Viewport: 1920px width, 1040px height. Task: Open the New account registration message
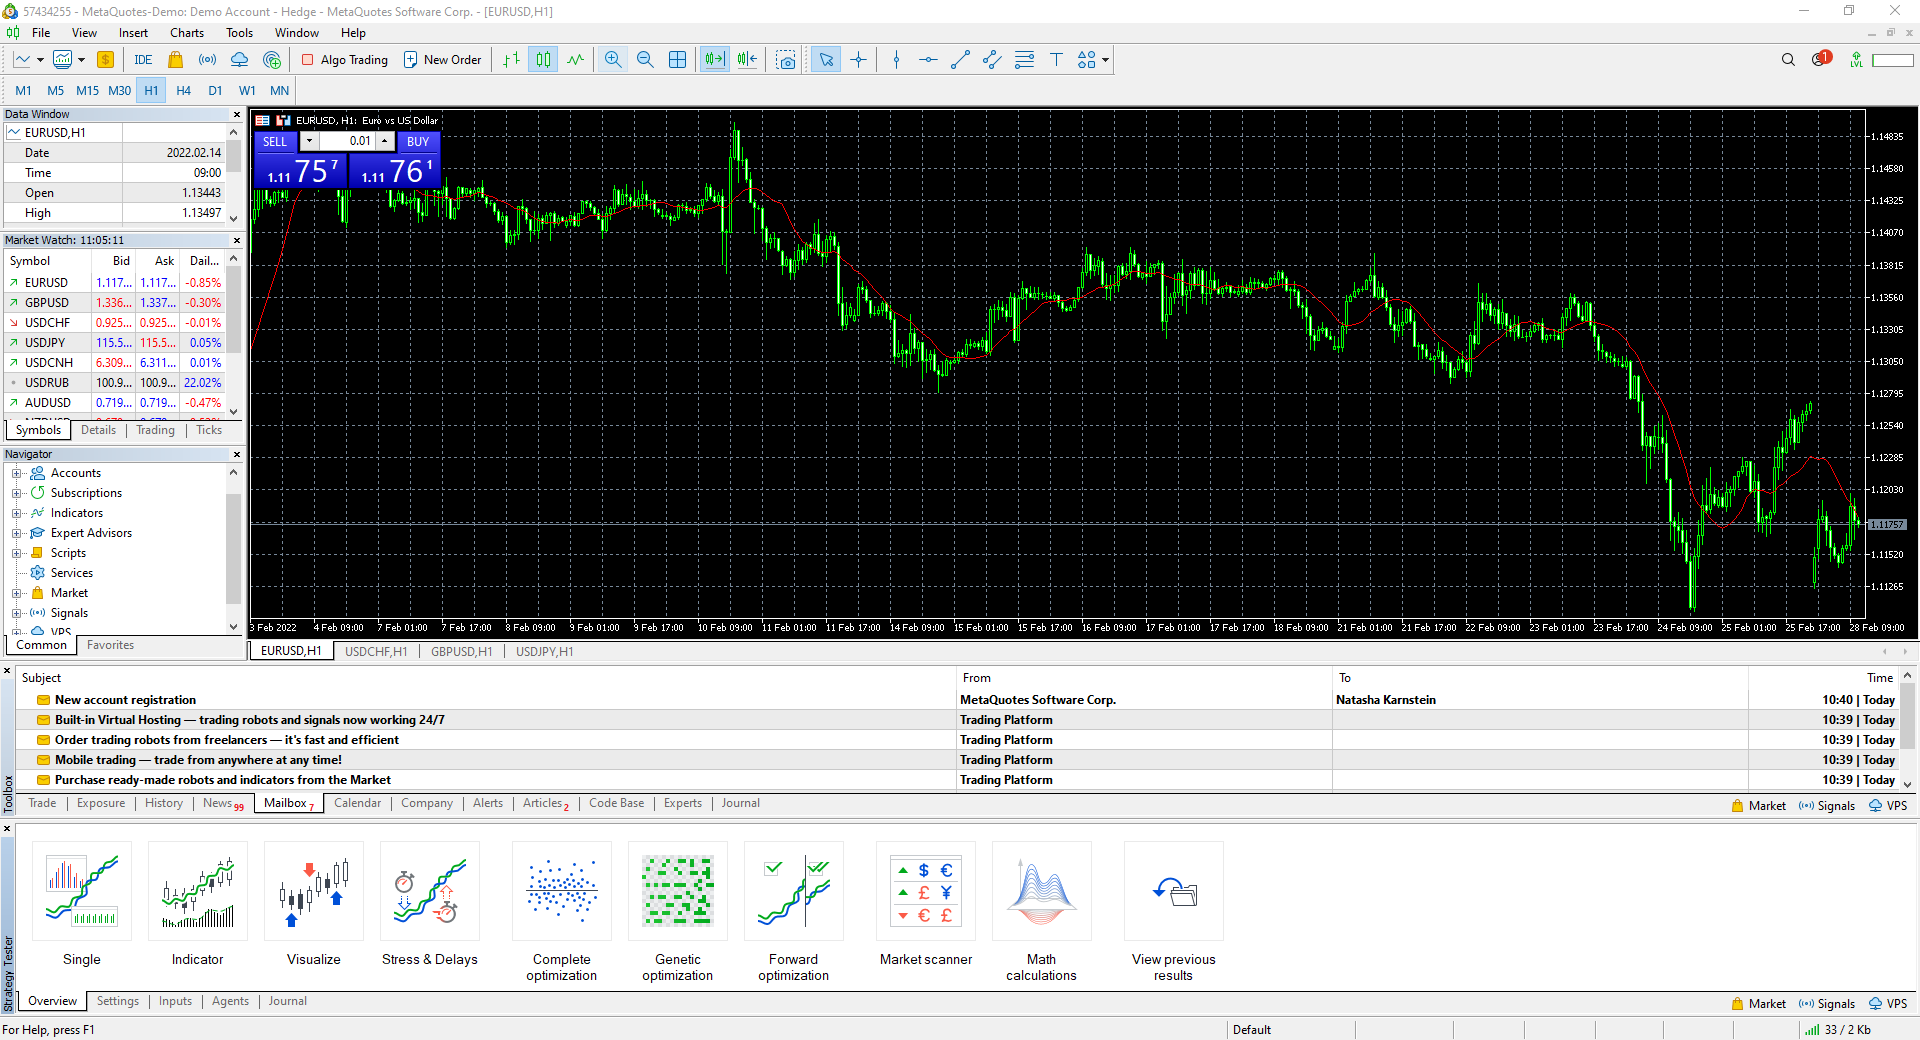[x=125, y=700]
